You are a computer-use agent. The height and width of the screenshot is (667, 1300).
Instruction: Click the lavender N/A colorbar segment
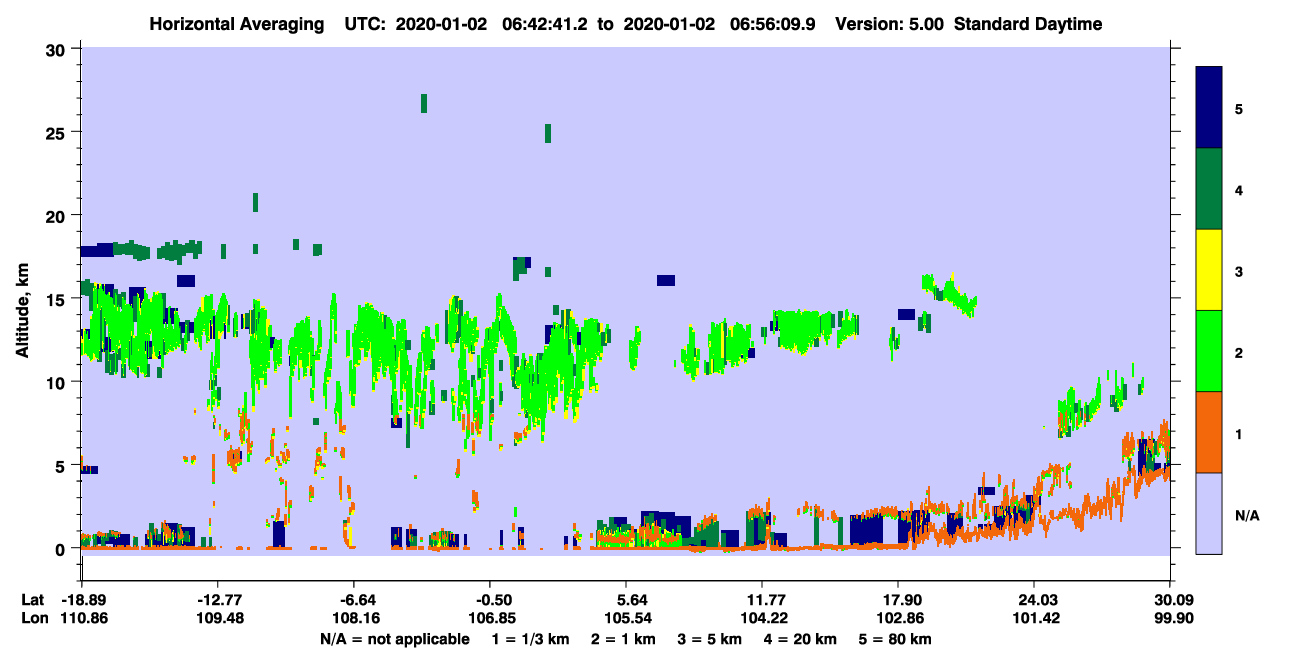[1209, 513]
